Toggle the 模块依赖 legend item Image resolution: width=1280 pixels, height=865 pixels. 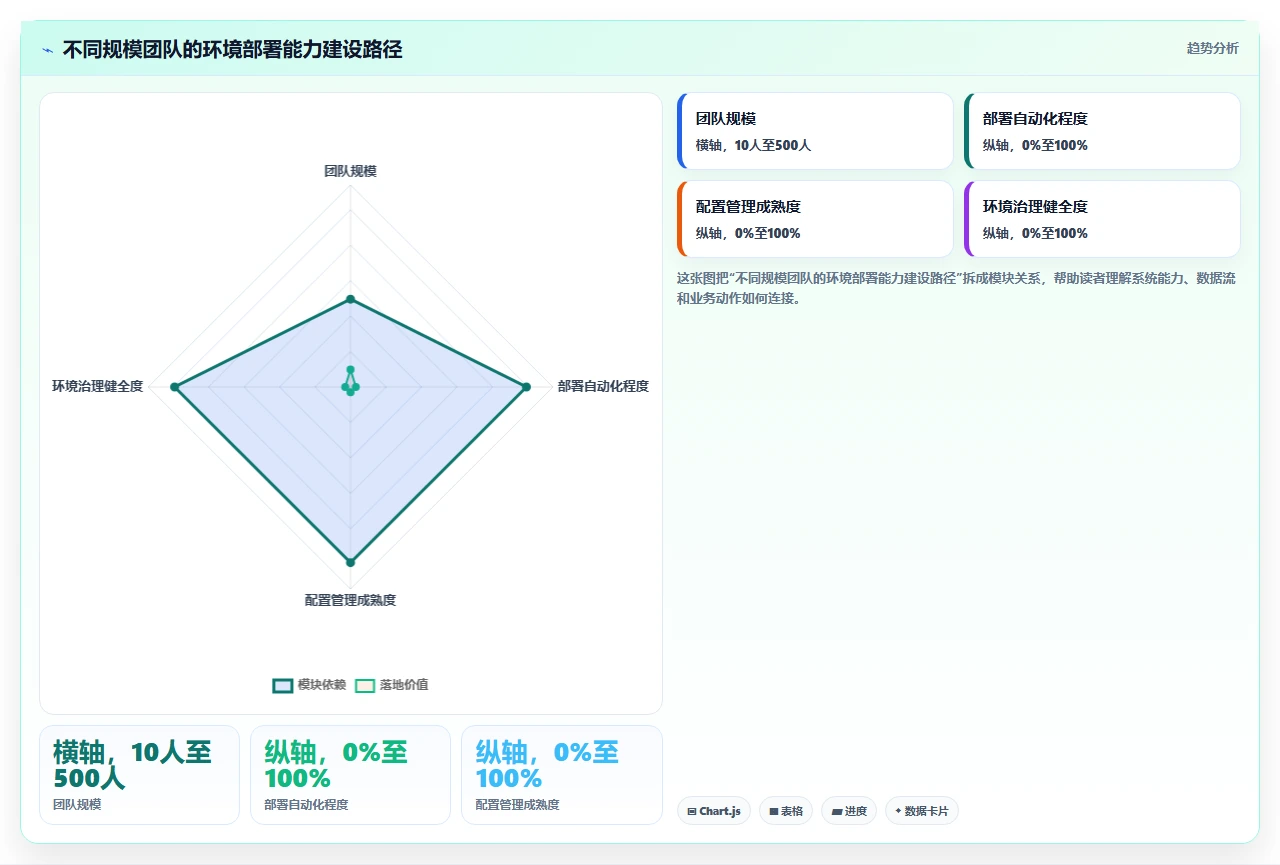tap(309, 685)
